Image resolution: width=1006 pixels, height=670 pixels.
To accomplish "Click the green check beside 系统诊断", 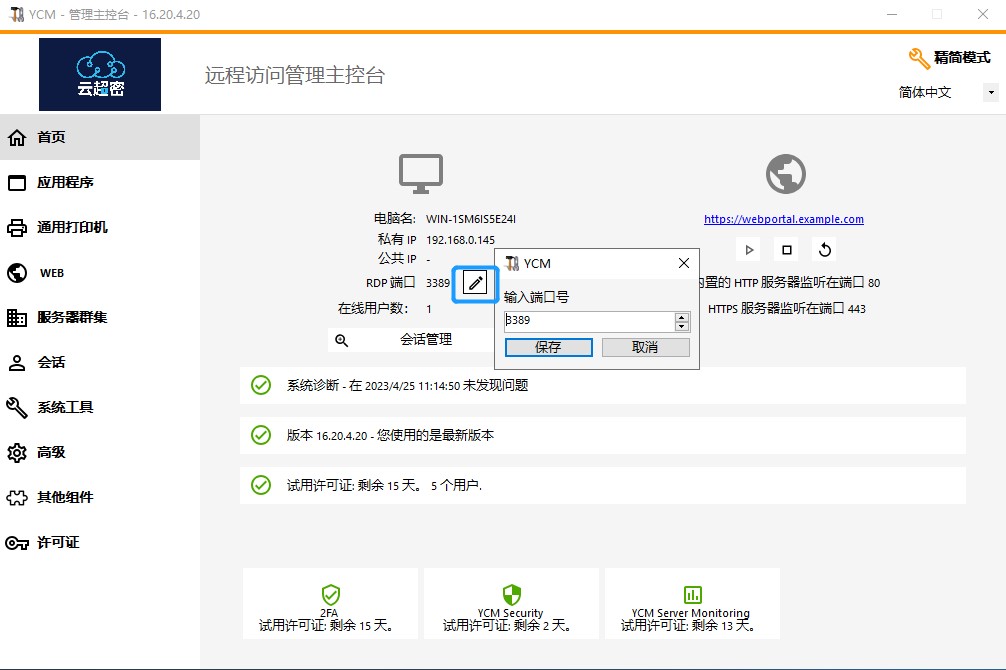I will click(x=260, y=385).
